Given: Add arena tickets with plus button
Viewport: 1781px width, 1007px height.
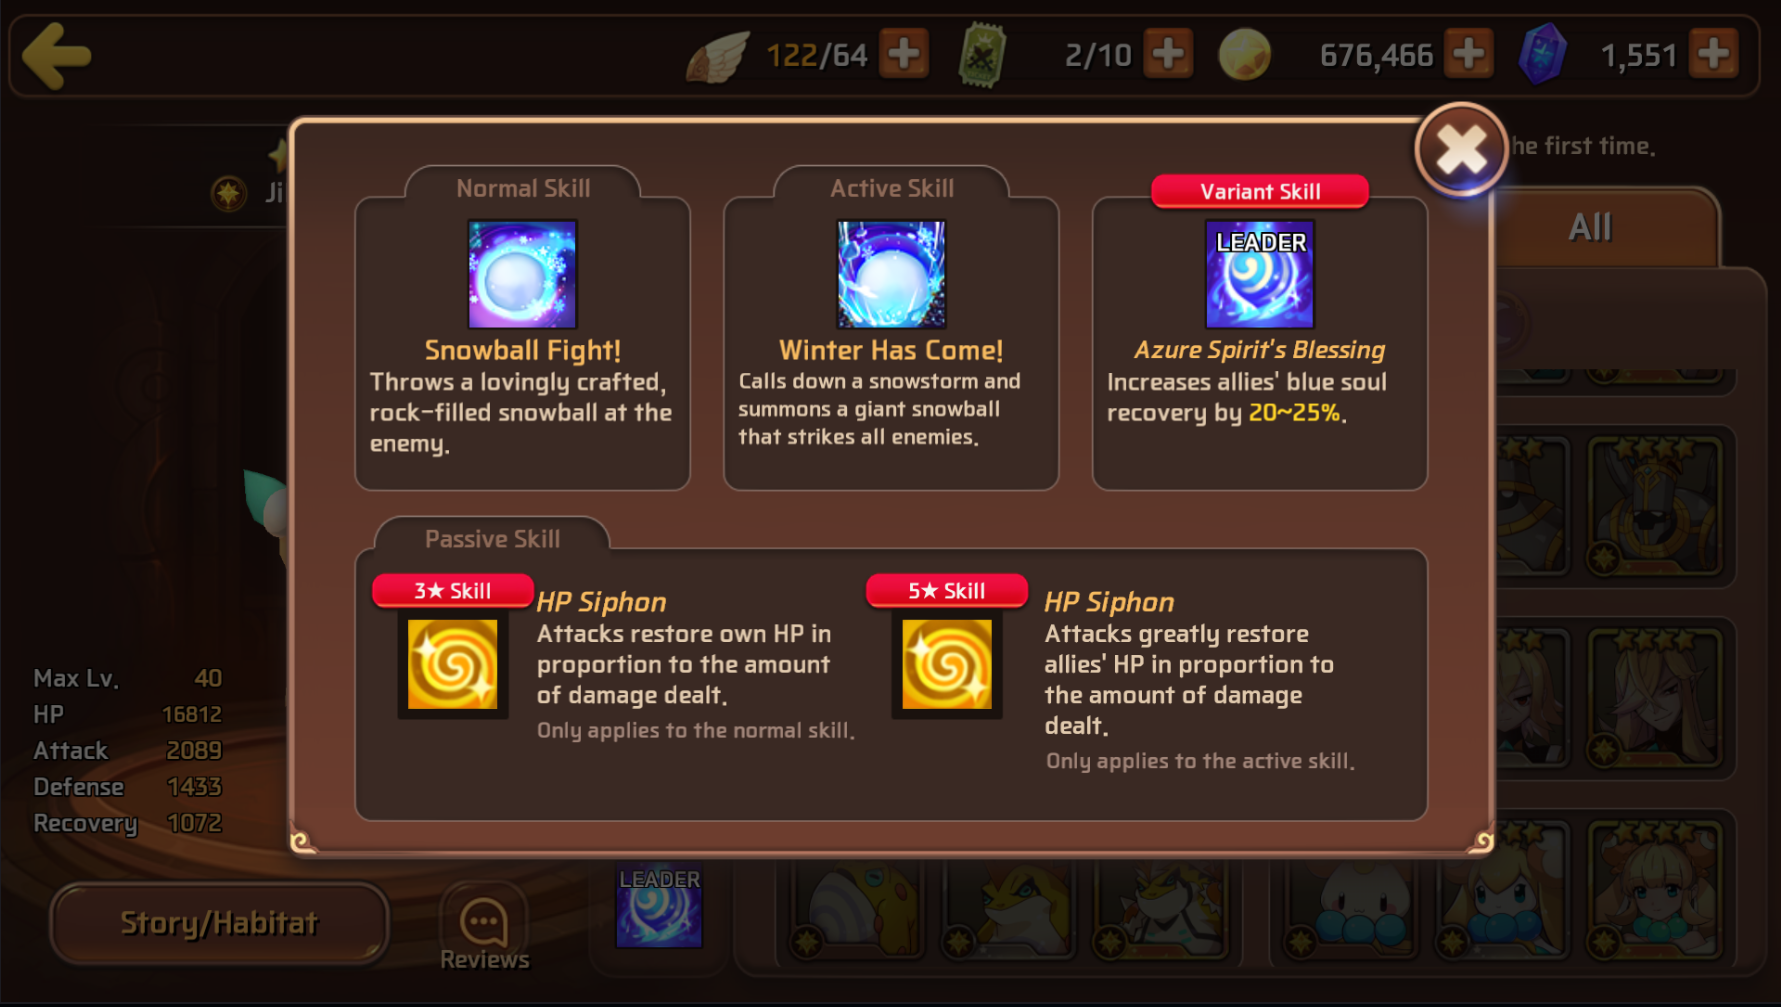Looking at the screenshot, I should 1168,54.
